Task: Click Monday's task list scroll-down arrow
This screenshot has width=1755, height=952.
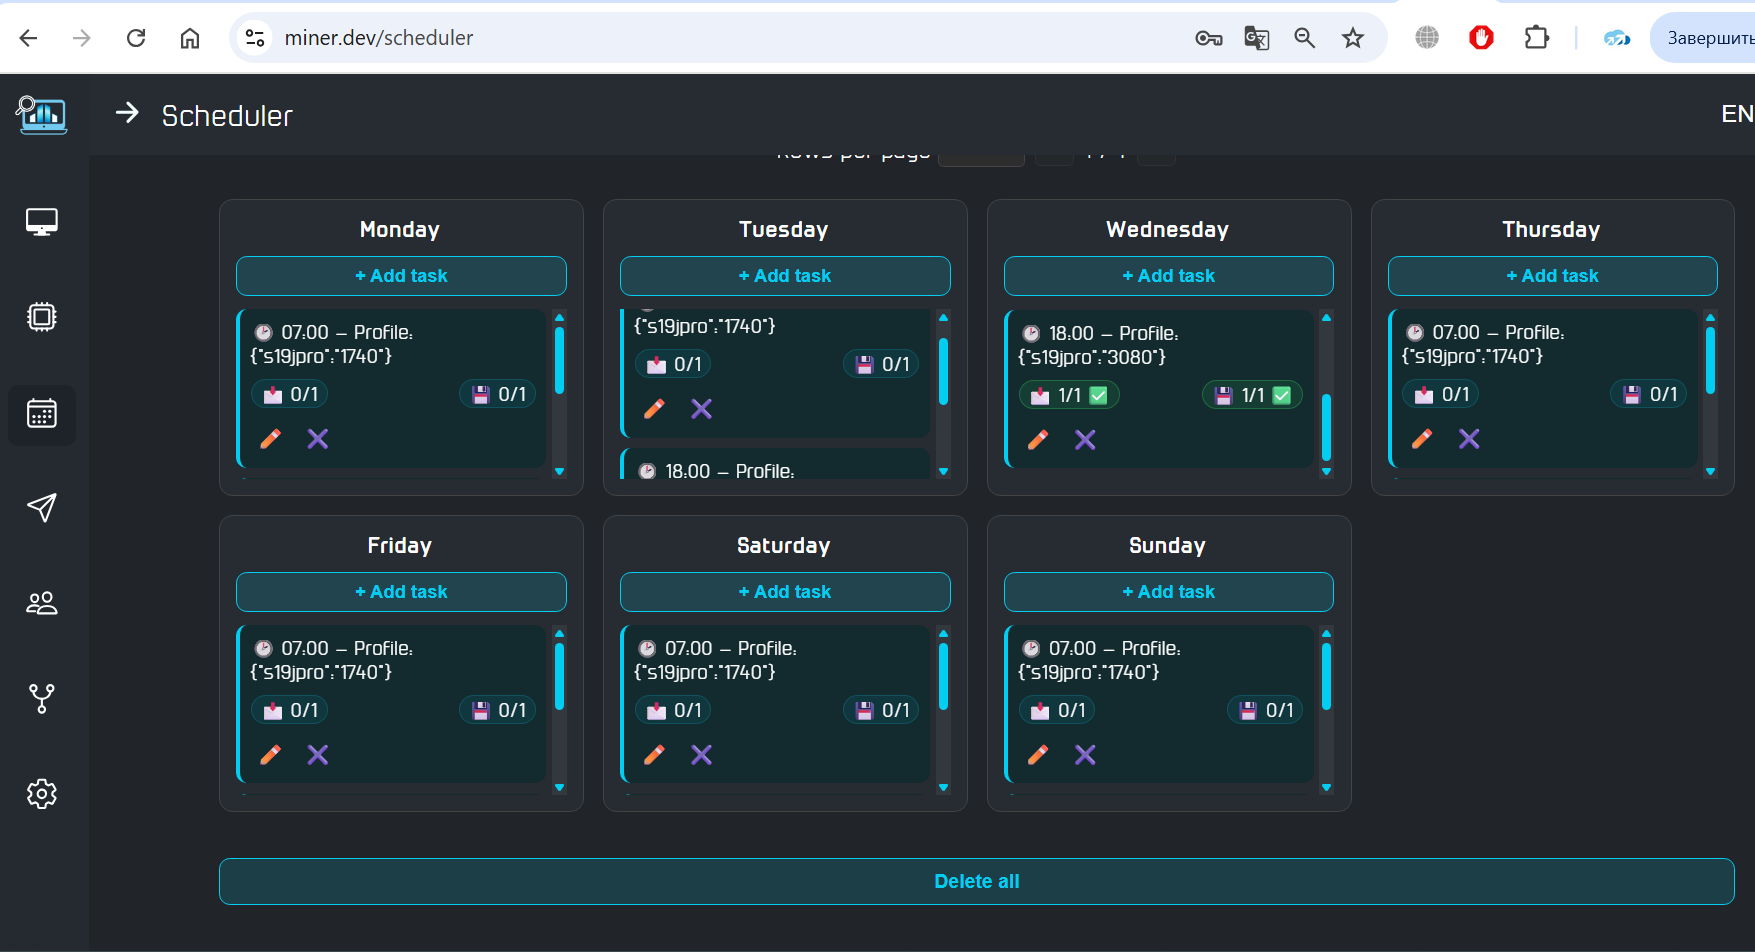Action: [560, 471]
